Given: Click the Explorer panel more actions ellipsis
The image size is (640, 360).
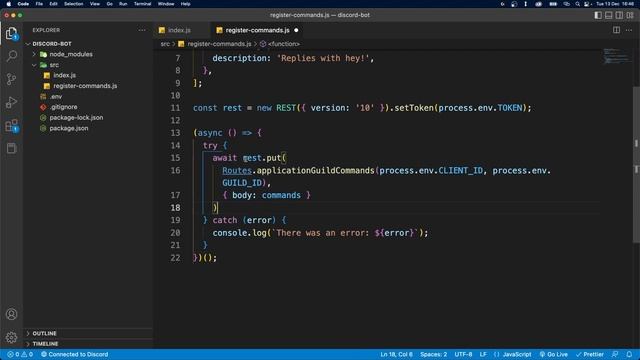Looking at the screenshot, I should coord(142,30).
